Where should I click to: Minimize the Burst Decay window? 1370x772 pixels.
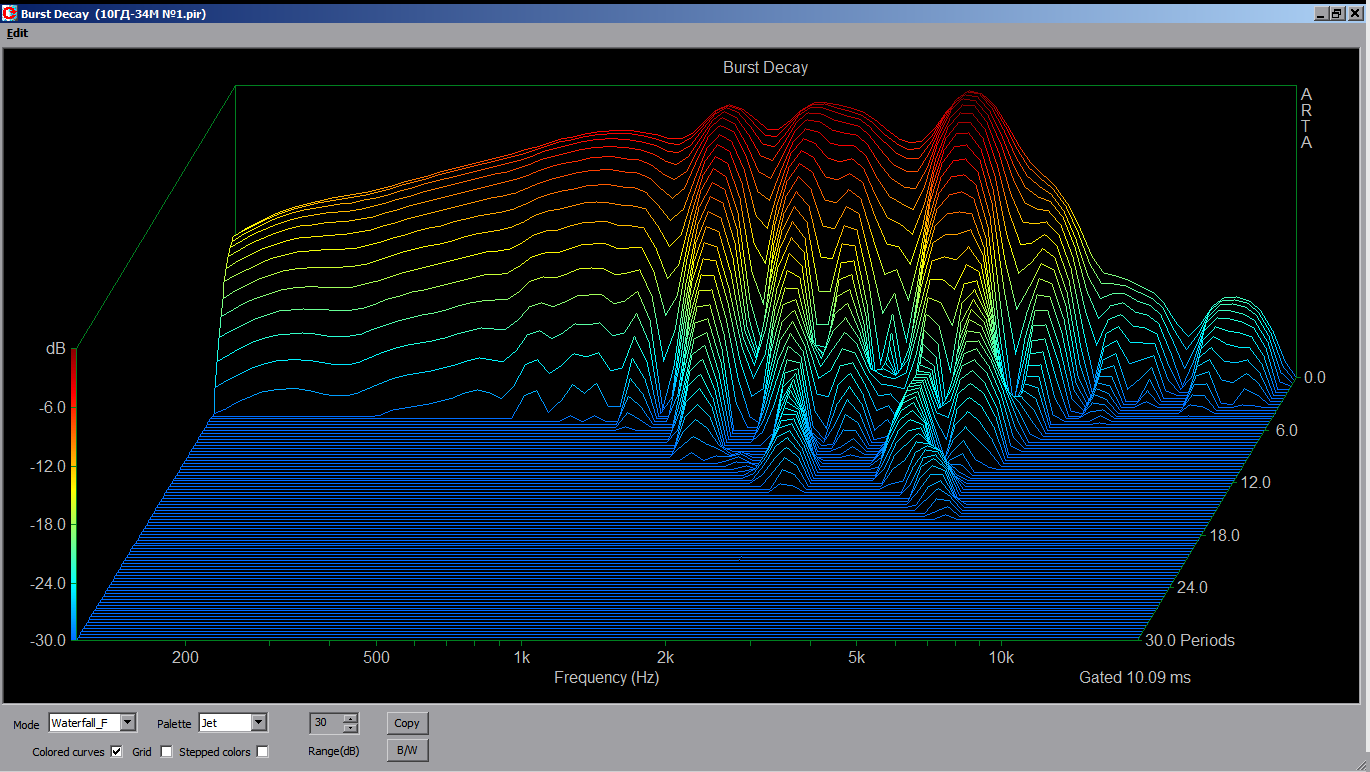tap(1321, 14)
